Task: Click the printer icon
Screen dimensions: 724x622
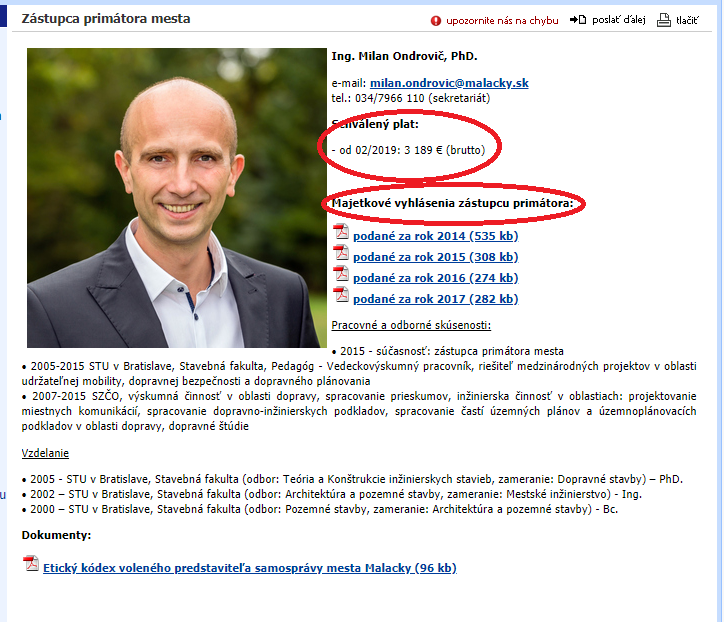Action: [664, 20]
